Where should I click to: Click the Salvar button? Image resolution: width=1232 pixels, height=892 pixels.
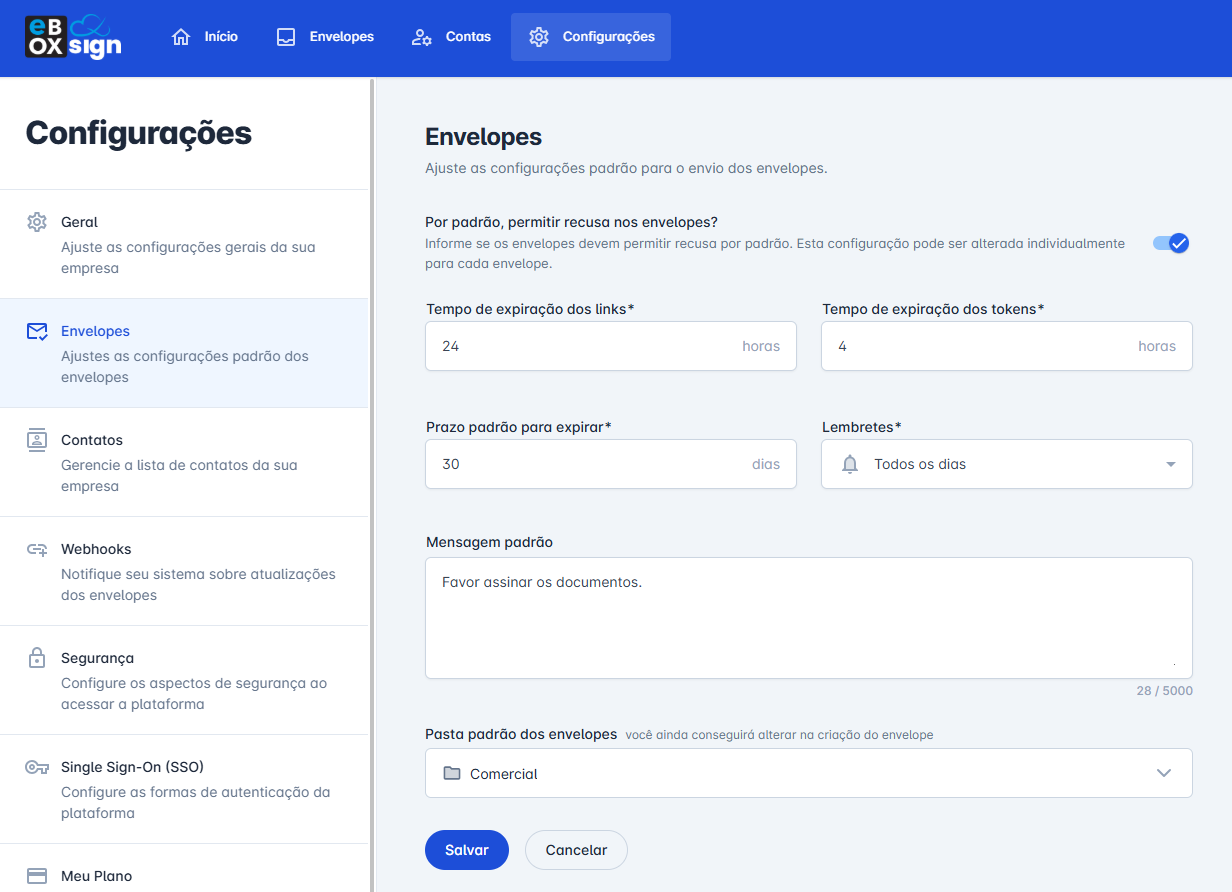tap(466, 849)
